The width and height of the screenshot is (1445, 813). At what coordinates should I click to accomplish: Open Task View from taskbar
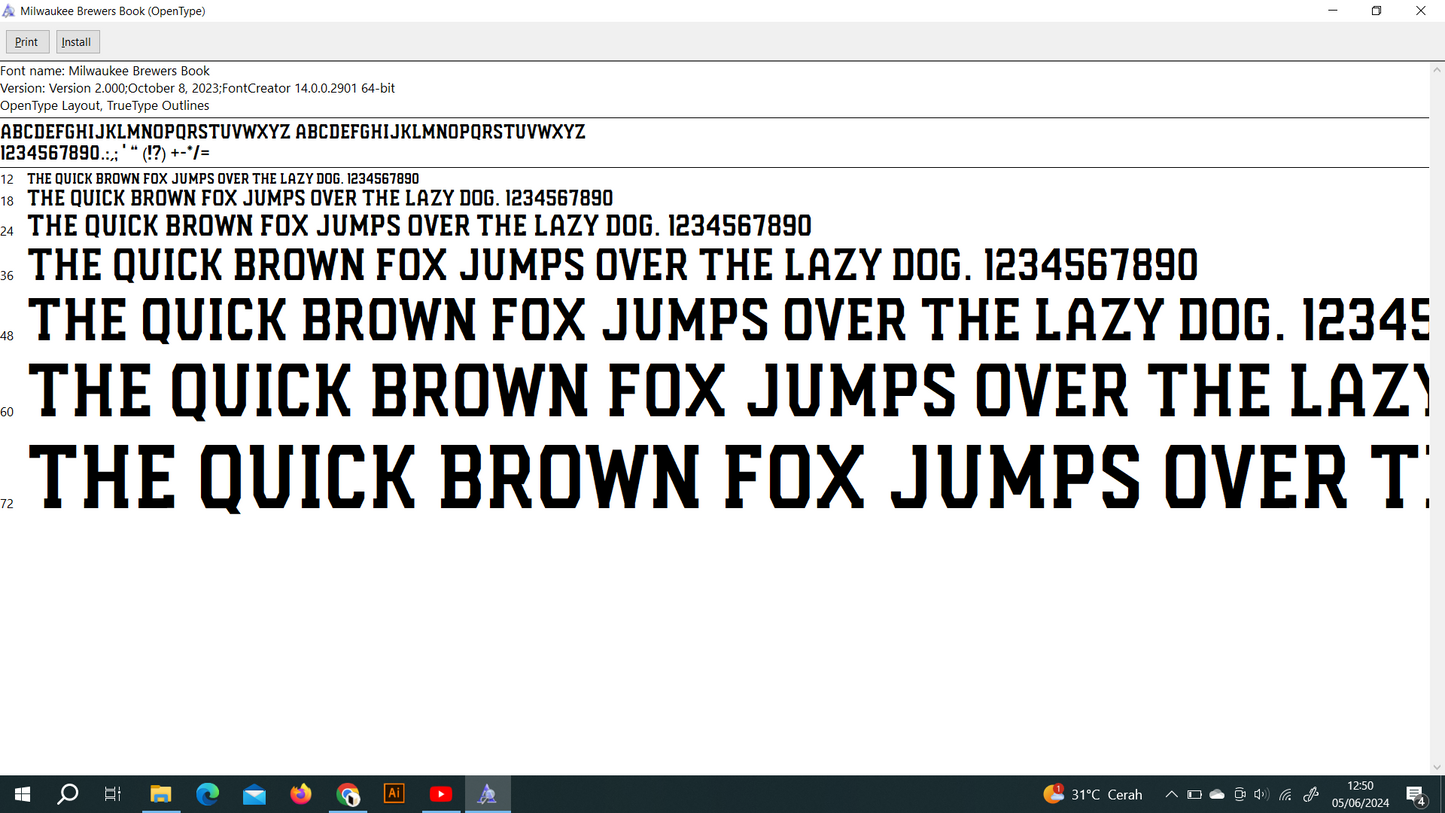point(113,794)
